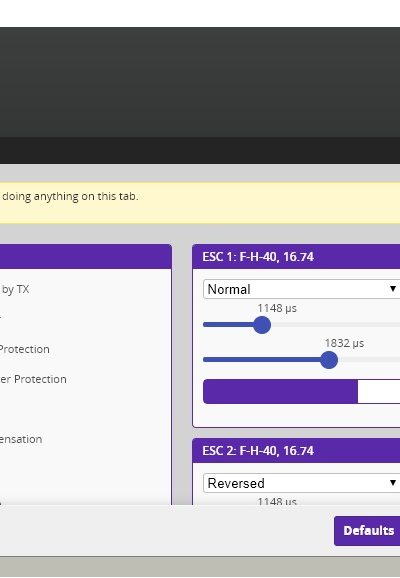Click the 'by TX' setting label
This screenshot has width=400, height=578.
(x=15, y=289)
